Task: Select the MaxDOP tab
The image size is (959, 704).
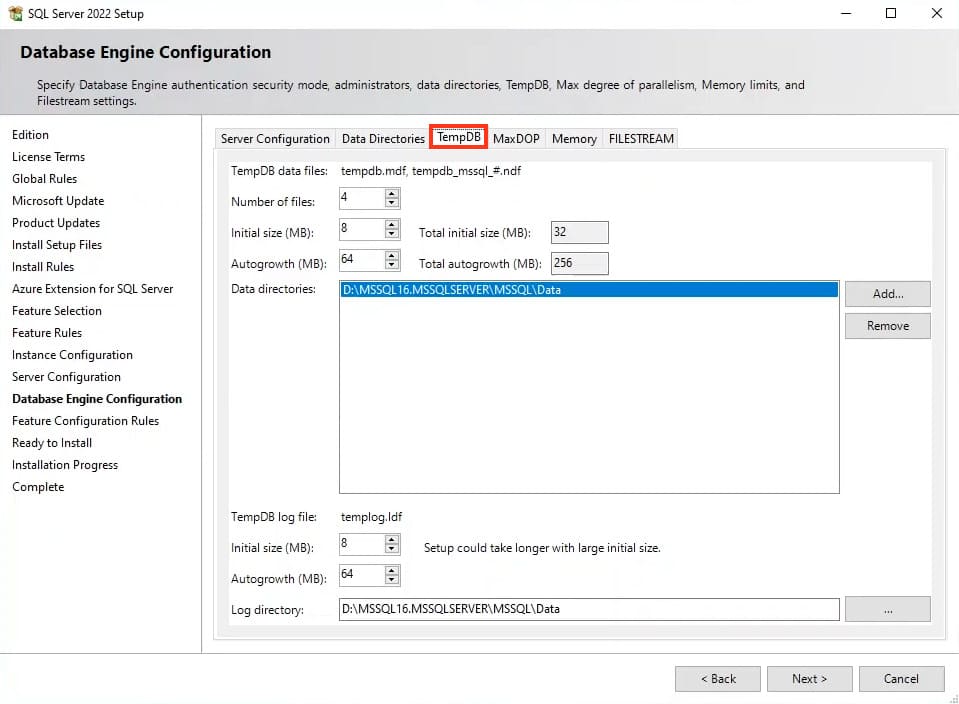Action: [x=516, y=139]
